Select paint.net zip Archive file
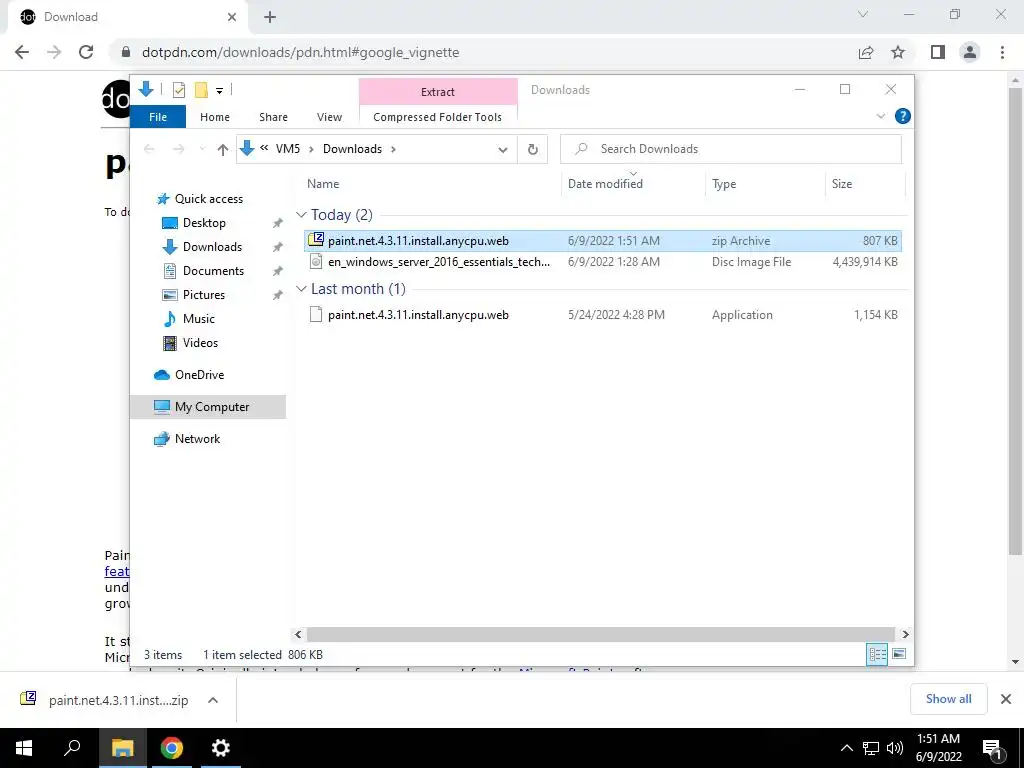 click(x=603, y=241)
